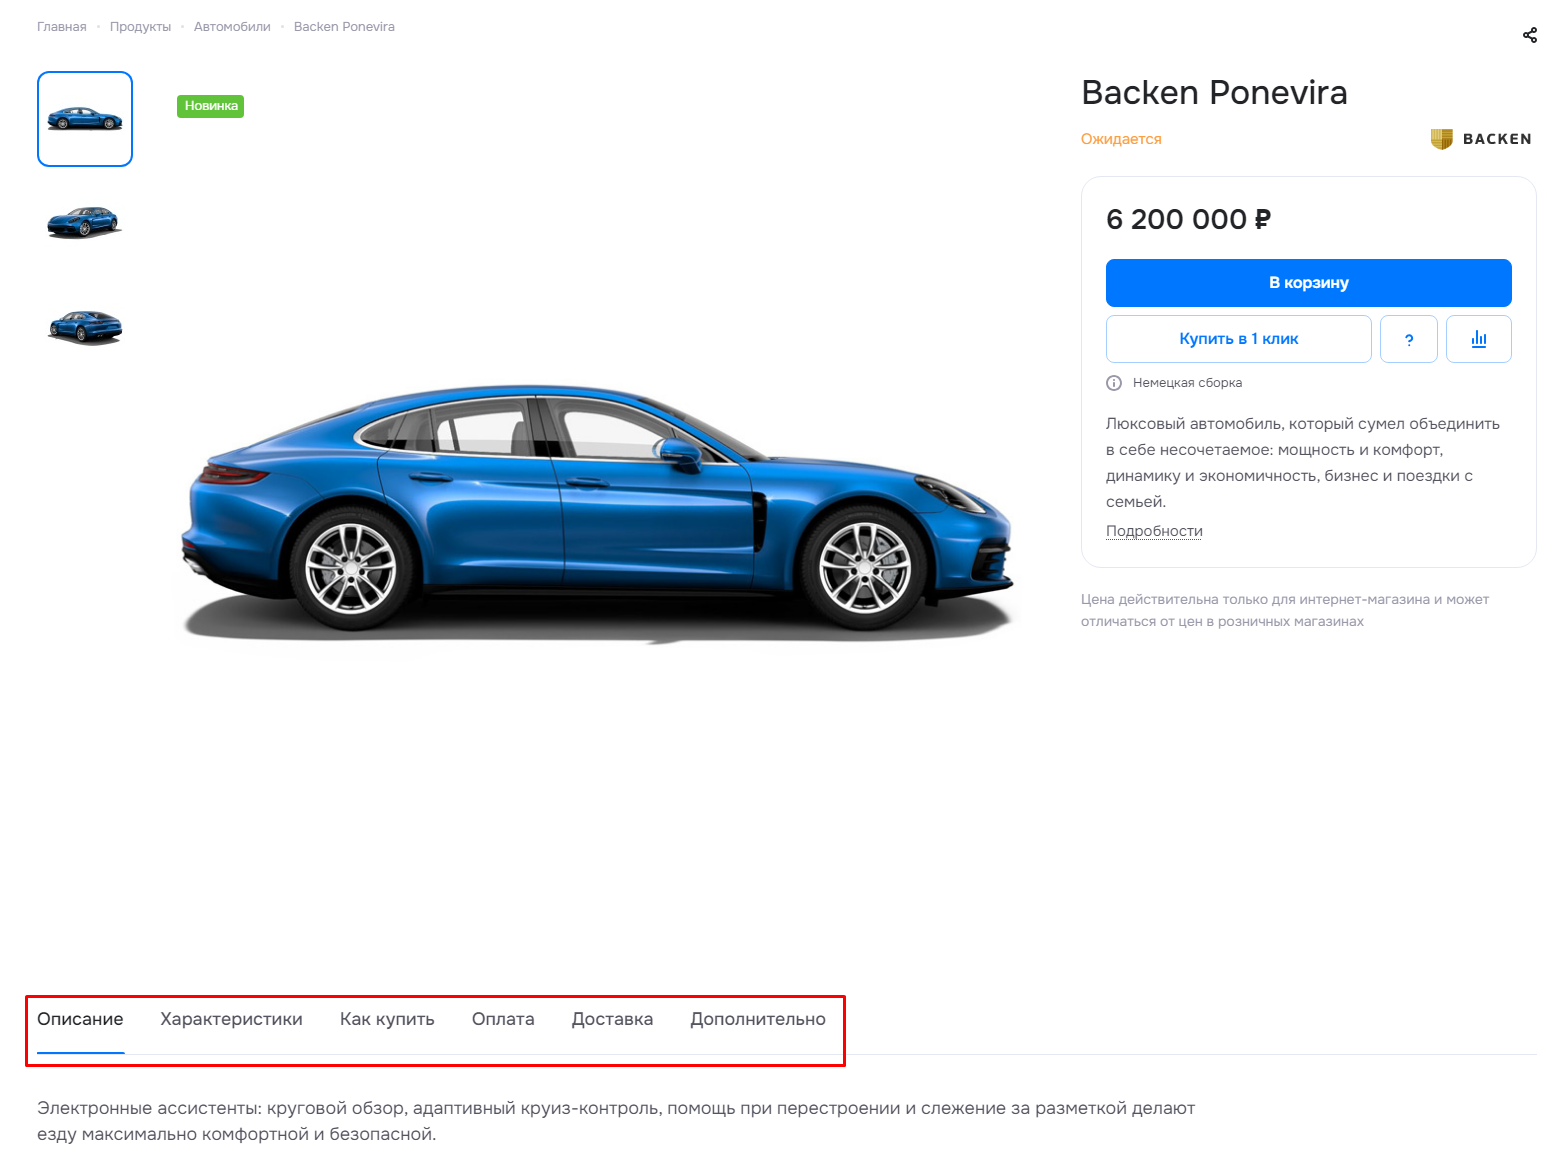1567x1167 pixels.
Task: Click the BACKEN brand logo
Action: pyautogui.click(x=1481, y=139)
